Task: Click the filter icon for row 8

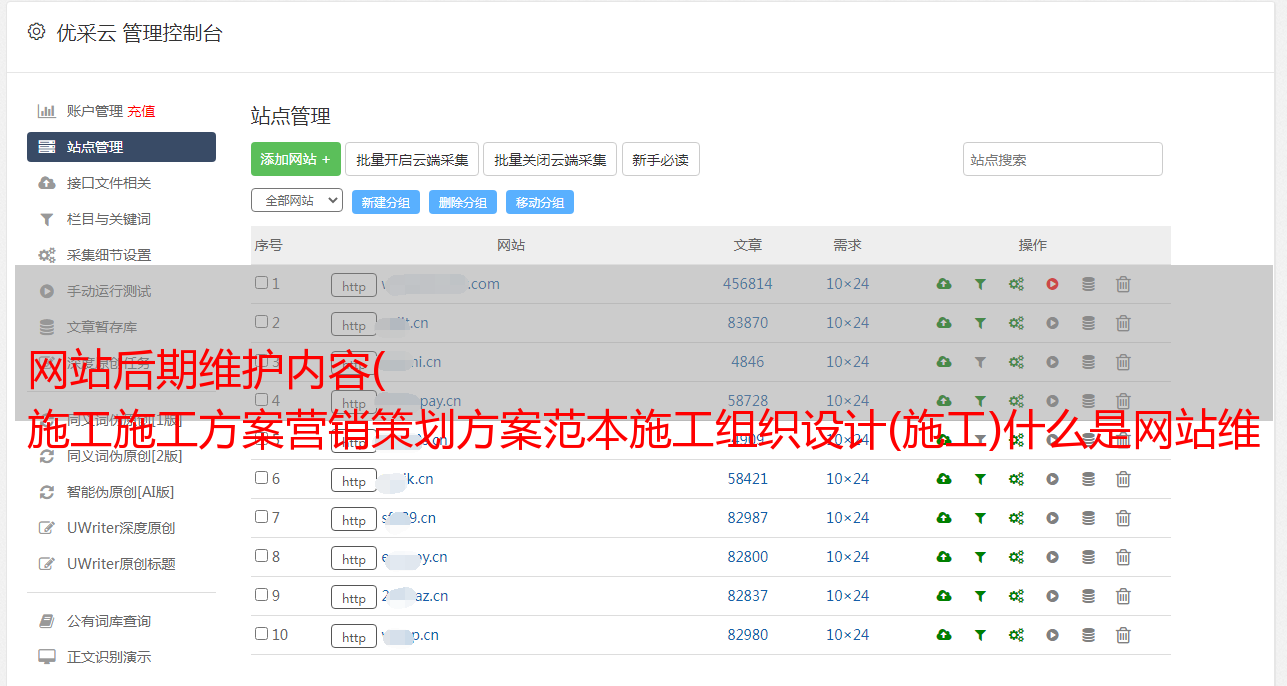Action: click(980, 557)
